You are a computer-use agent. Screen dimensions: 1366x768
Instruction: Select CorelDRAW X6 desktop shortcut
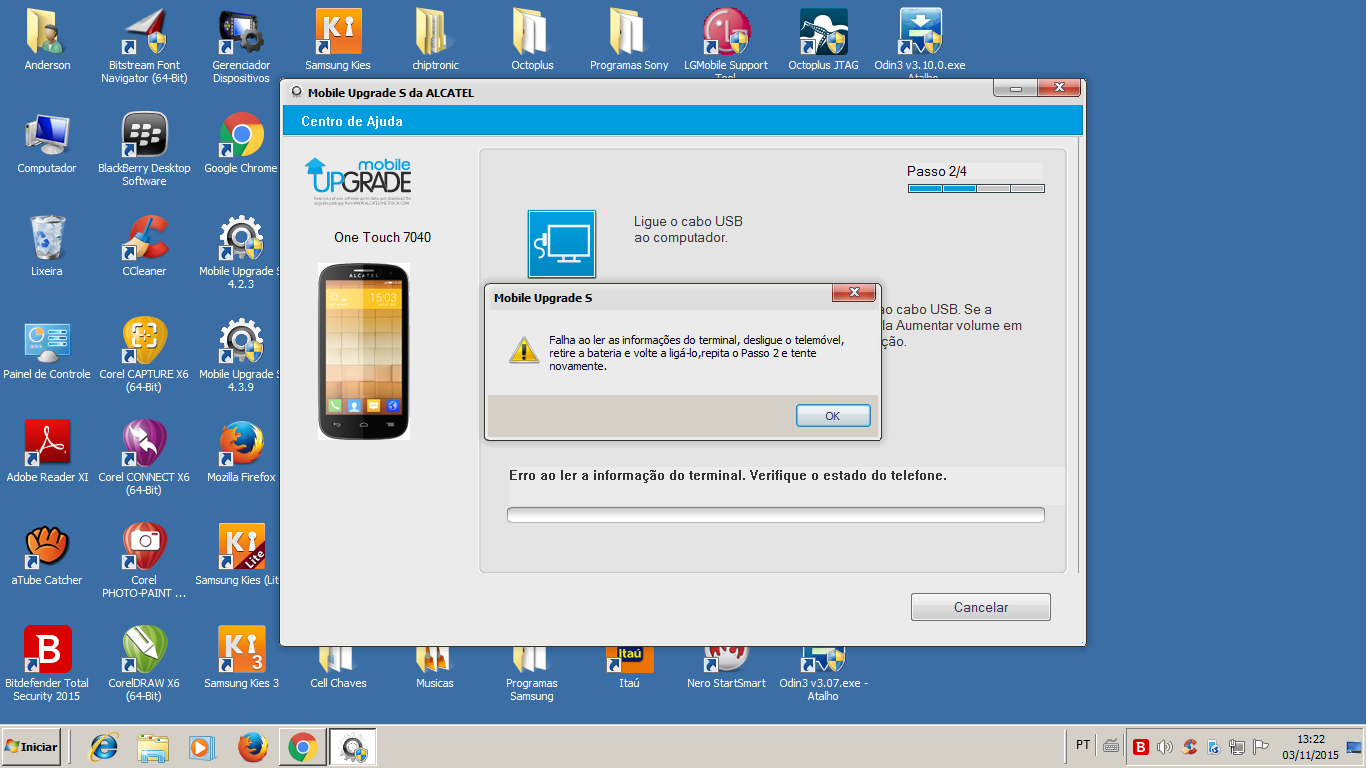coord(144,664)
